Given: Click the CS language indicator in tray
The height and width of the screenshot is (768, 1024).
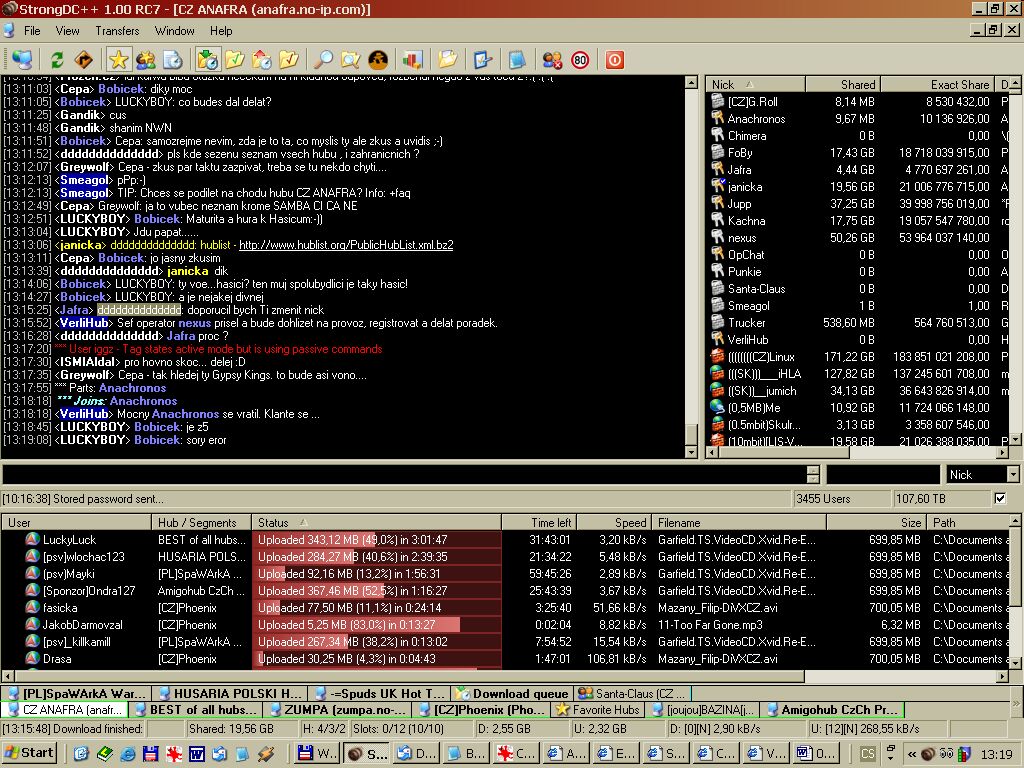Looking at the screenshot, I should click(x=867, y=754).
